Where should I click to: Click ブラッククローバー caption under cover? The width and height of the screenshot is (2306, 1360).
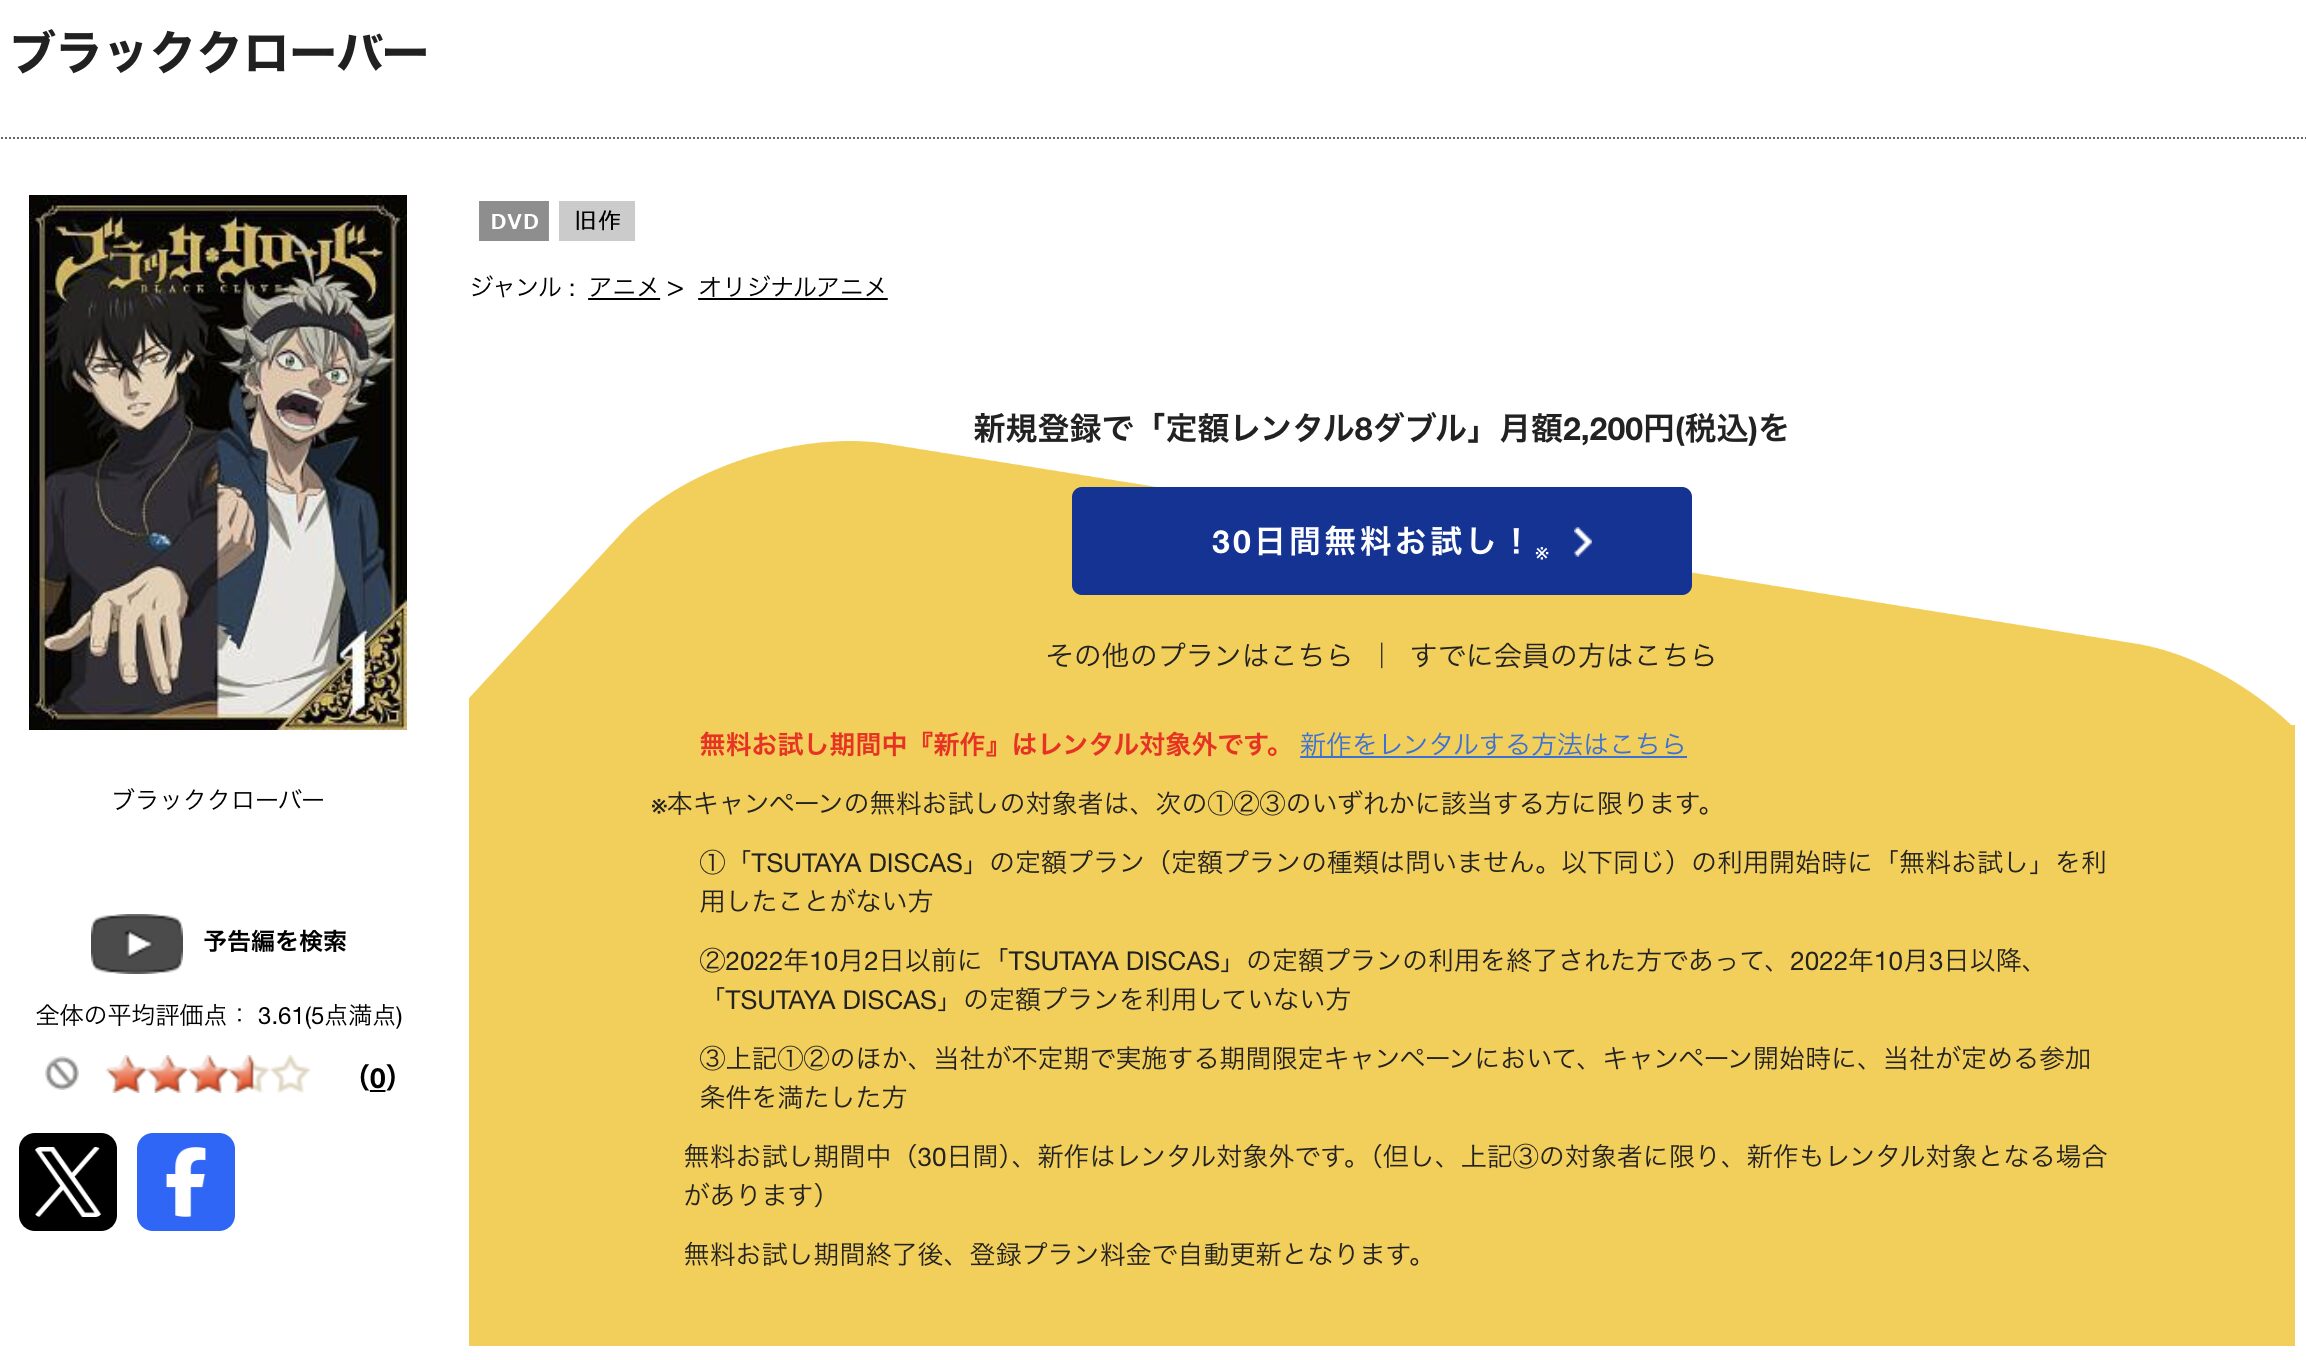(x=218, y=800)
